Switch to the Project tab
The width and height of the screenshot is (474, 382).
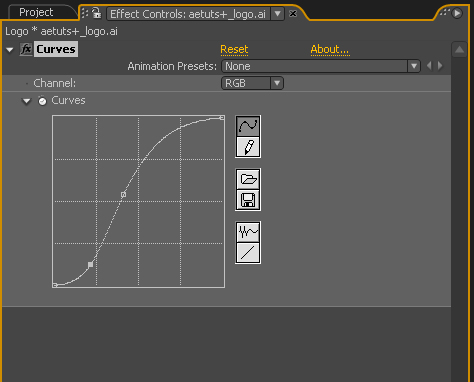36,12
